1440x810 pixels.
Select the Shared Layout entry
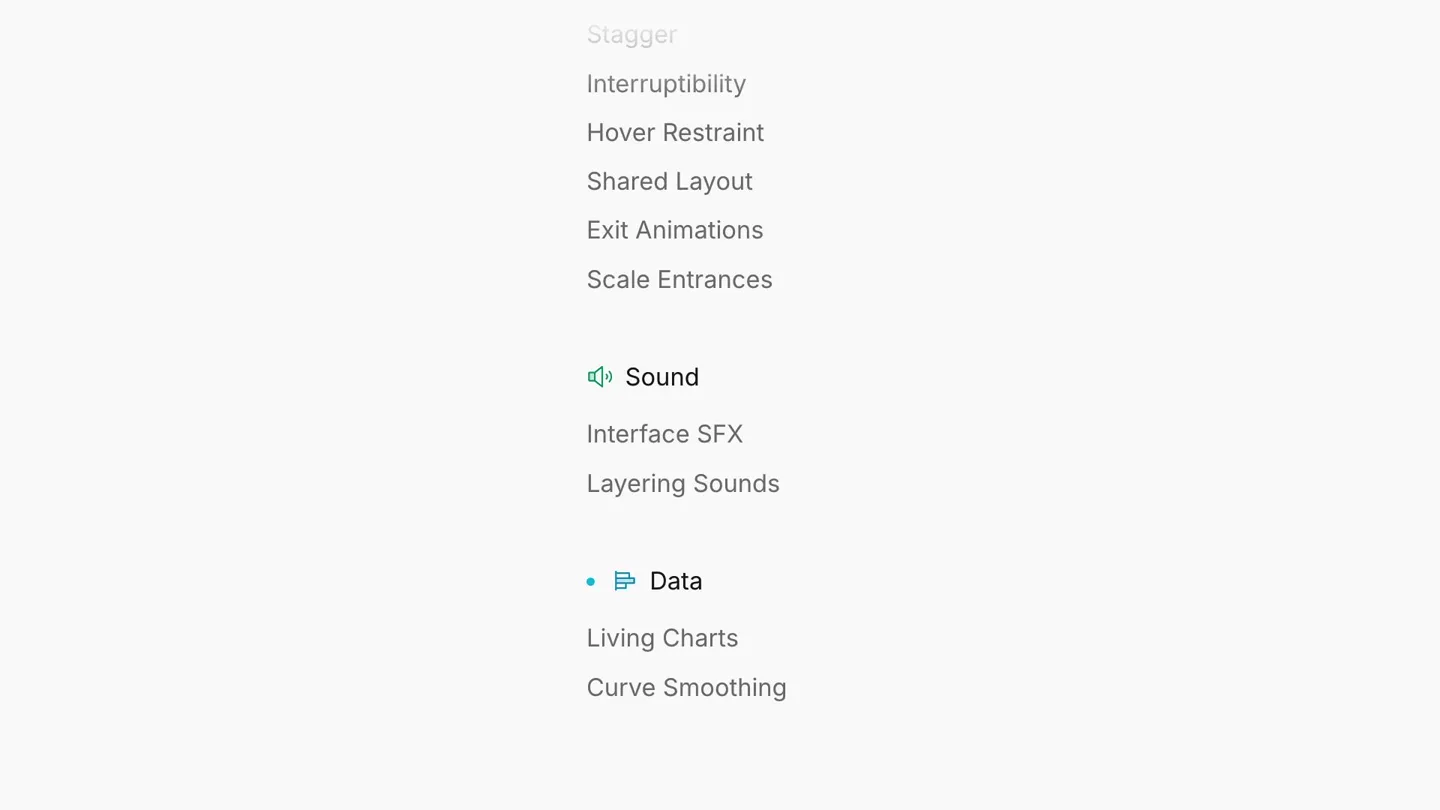tap(670, 182)
